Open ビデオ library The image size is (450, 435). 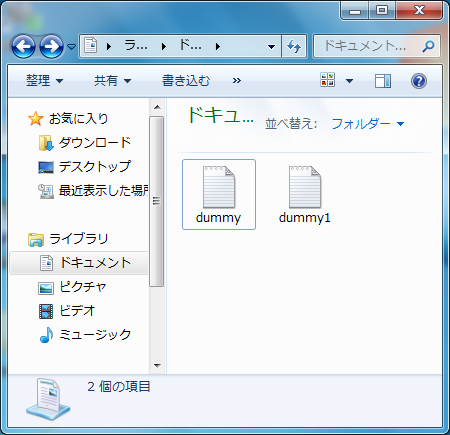77,311
